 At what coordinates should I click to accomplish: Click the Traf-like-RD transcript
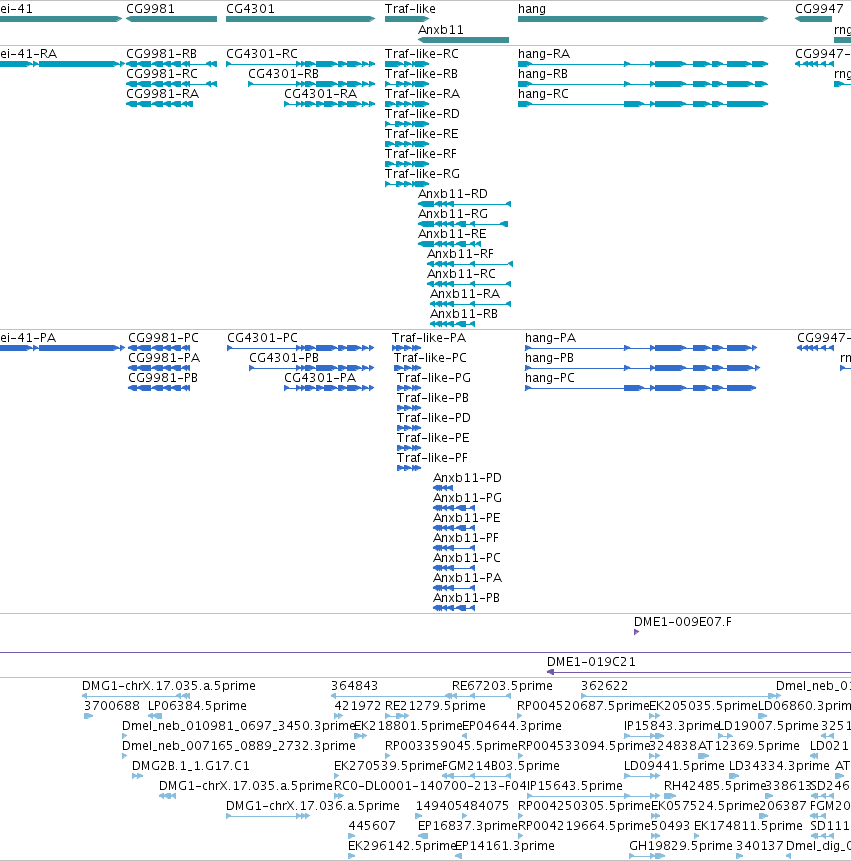click(x=407, y=124)
